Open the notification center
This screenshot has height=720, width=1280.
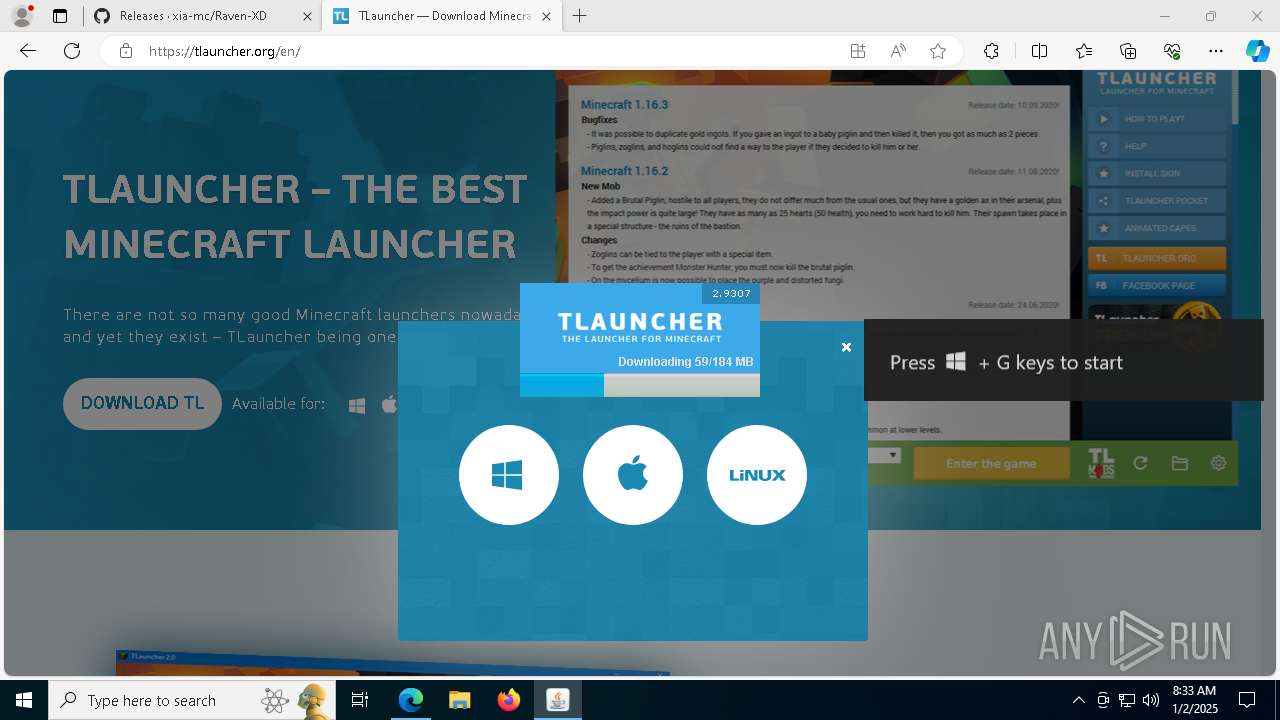(1247, 700)
